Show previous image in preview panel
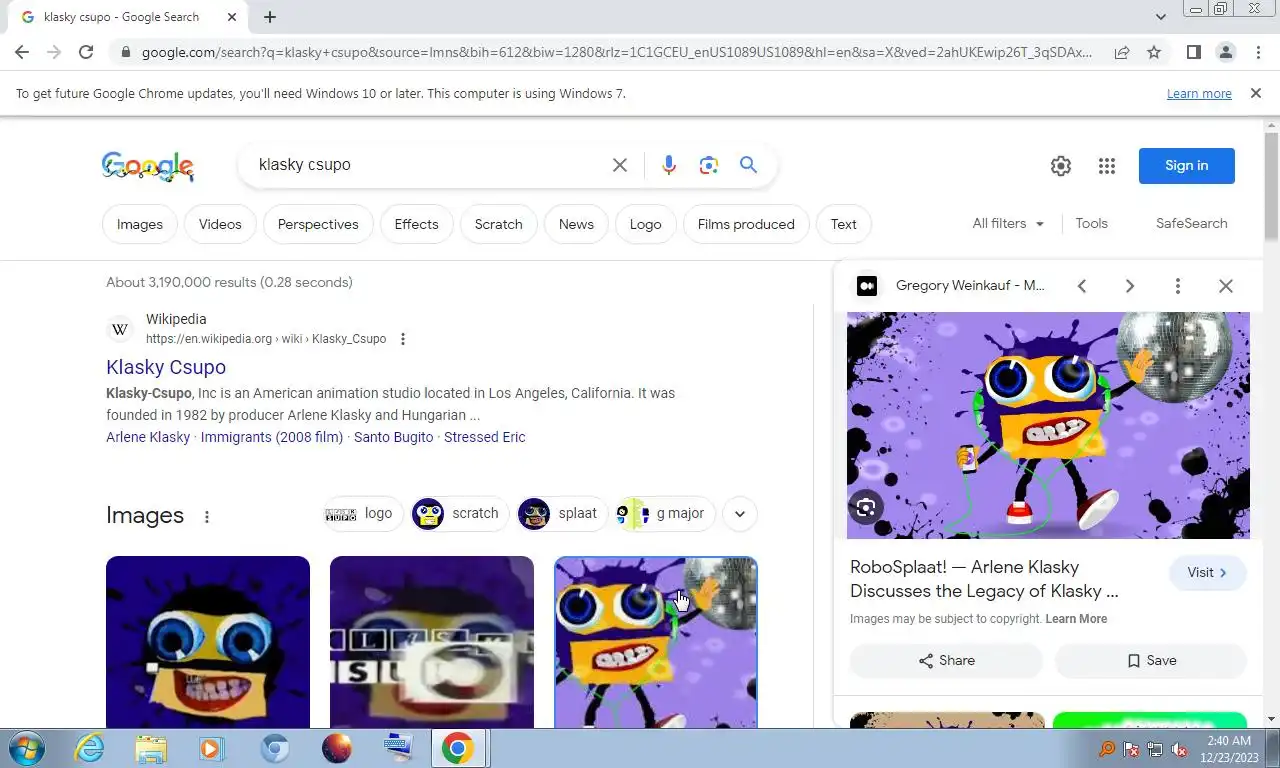This screenshot has height=768, width=1280. point(1081,286)
